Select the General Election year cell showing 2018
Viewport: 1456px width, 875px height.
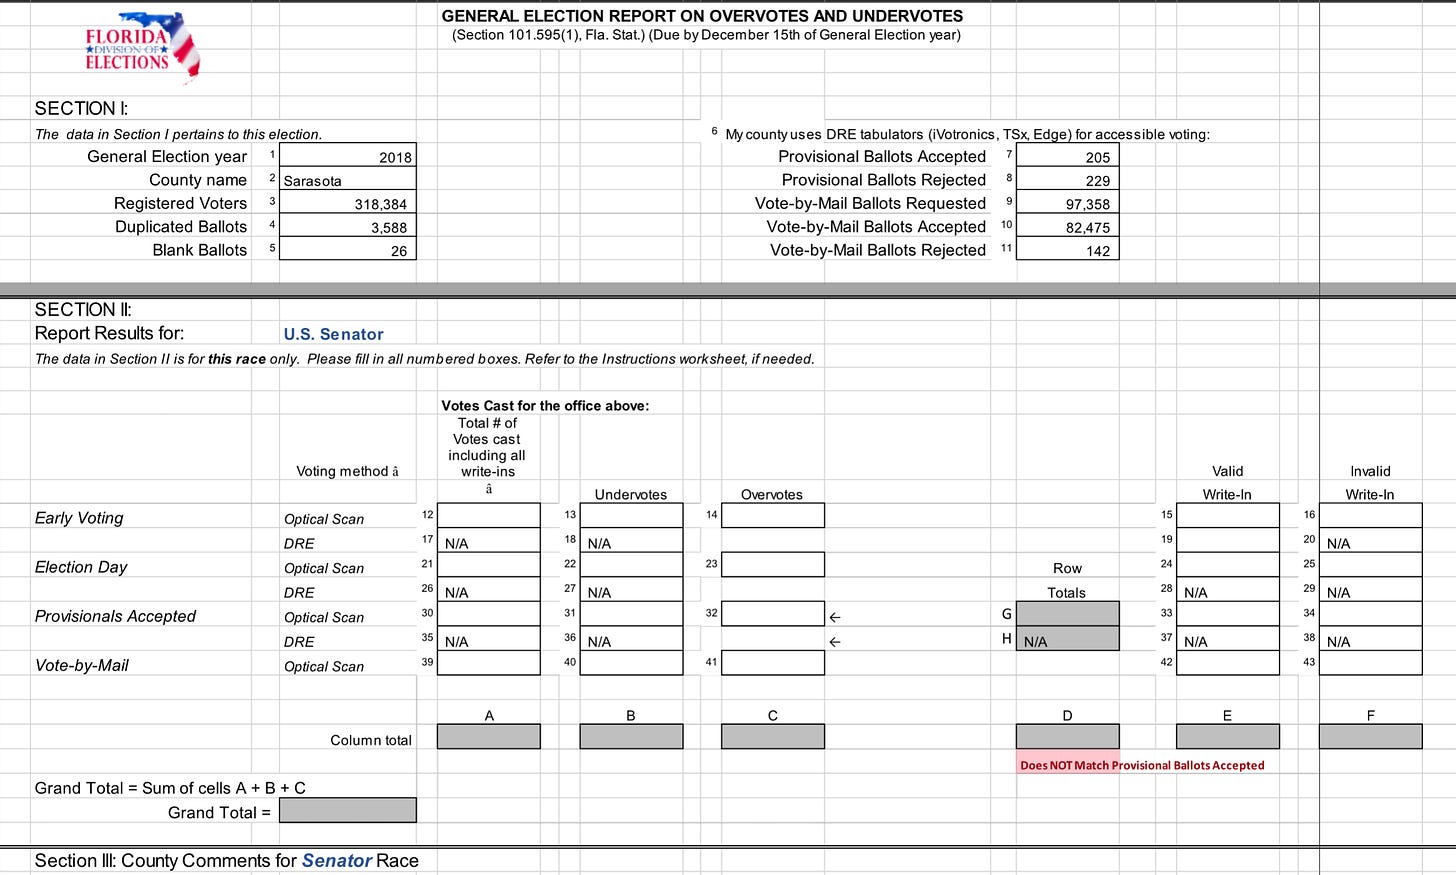pyautogui.click(x=347, y=155)
